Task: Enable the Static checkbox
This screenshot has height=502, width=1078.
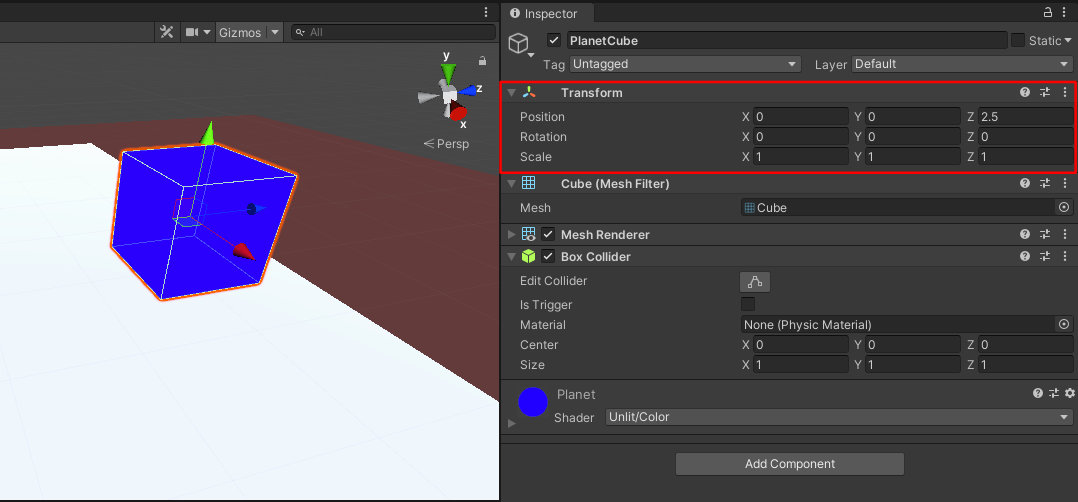Action: tap(1018, 41)
